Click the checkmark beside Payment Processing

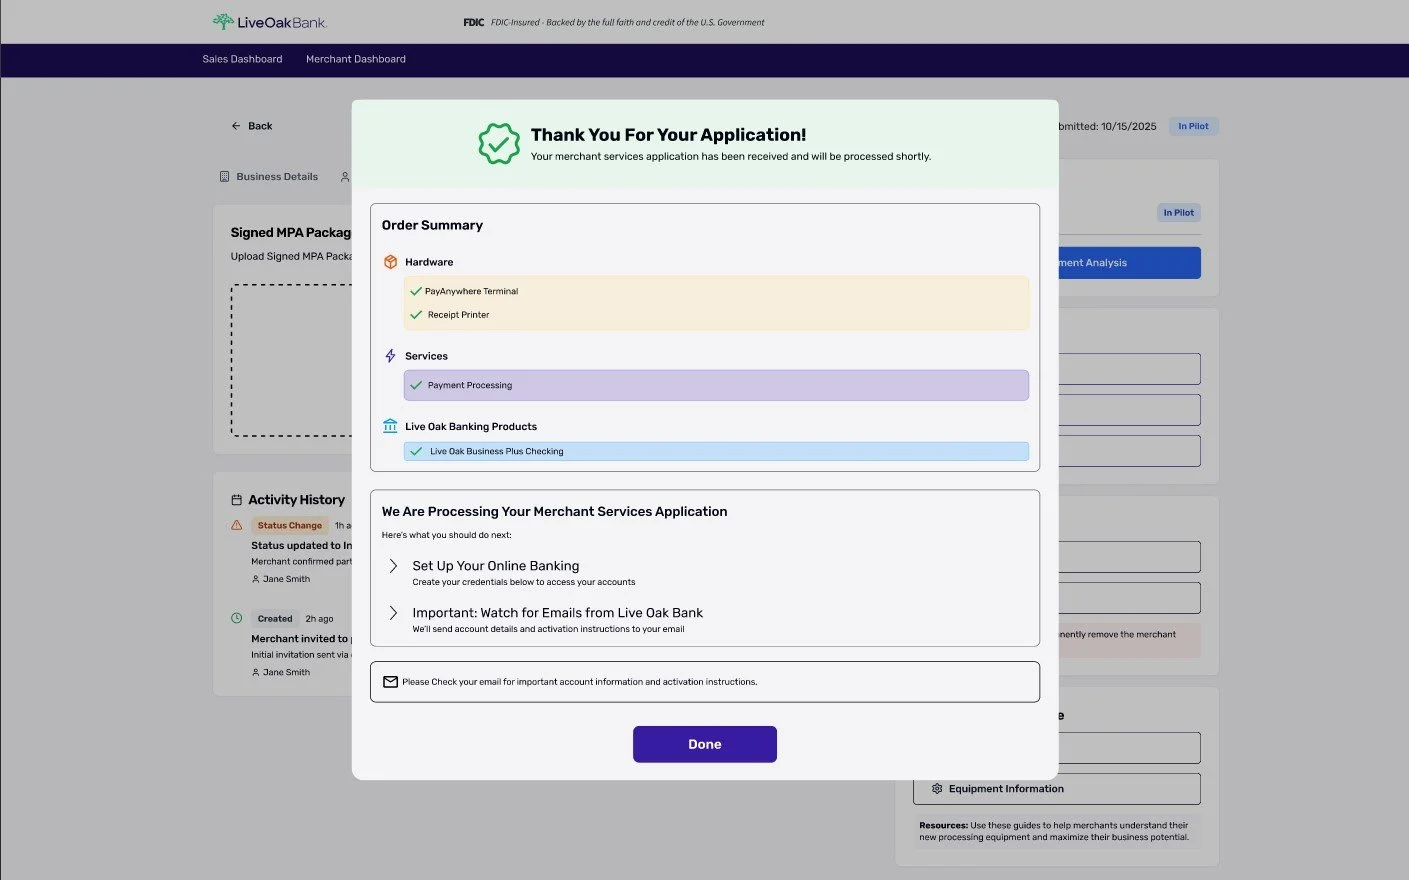(x=416, y=385)
